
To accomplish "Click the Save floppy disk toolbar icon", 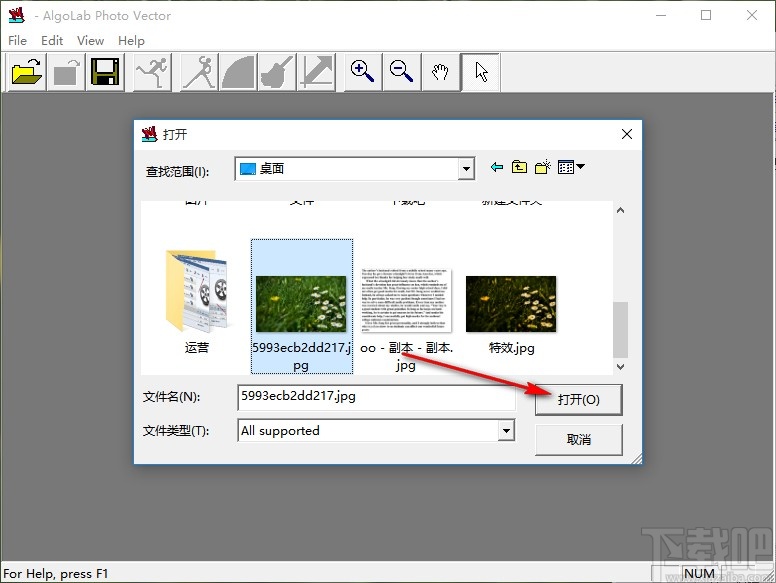I will coord(105,72).
